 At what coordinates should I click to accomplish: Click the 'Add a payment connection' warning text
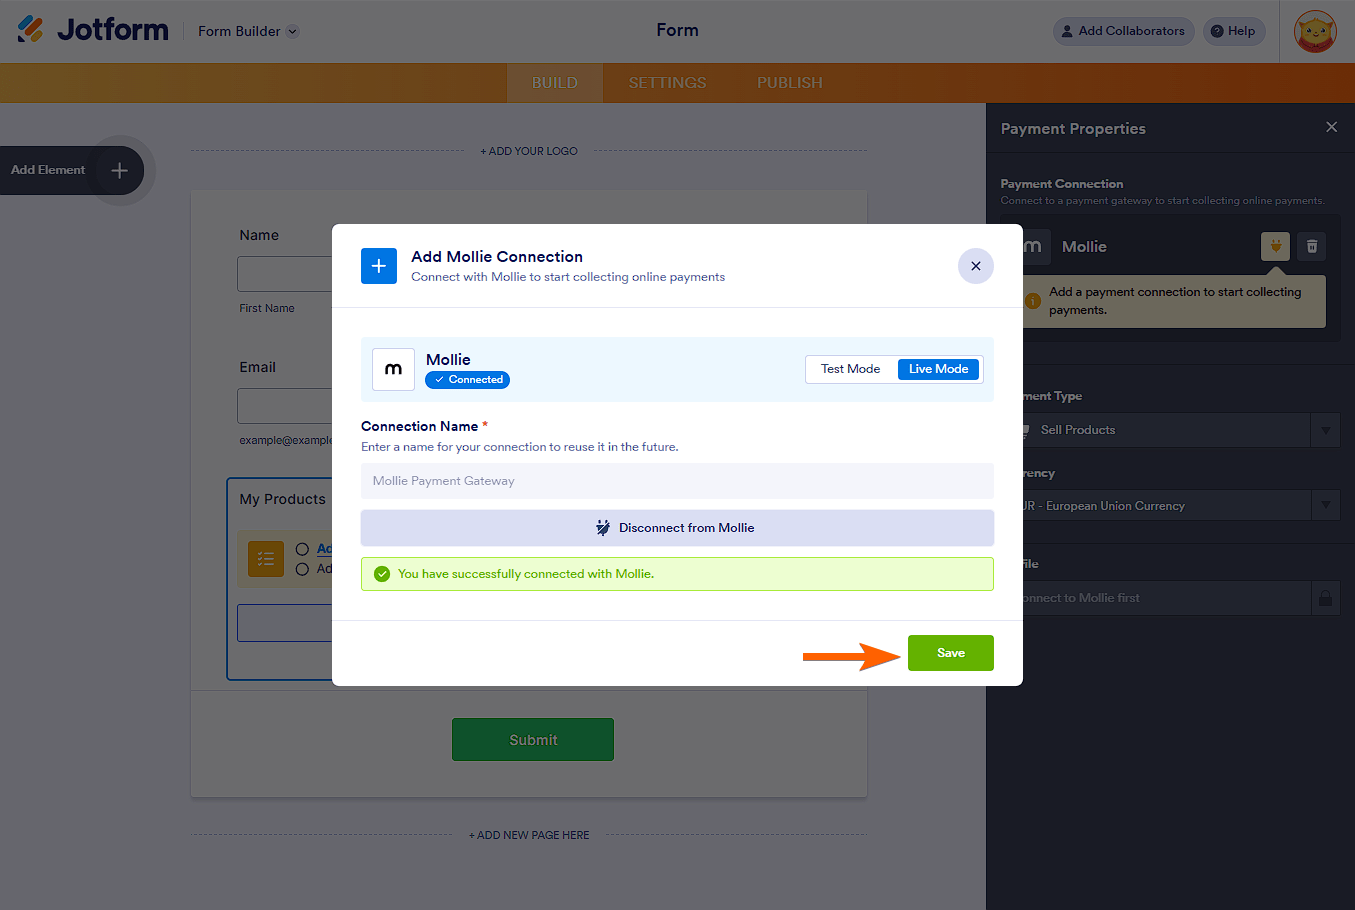(x=1175, y=301)
